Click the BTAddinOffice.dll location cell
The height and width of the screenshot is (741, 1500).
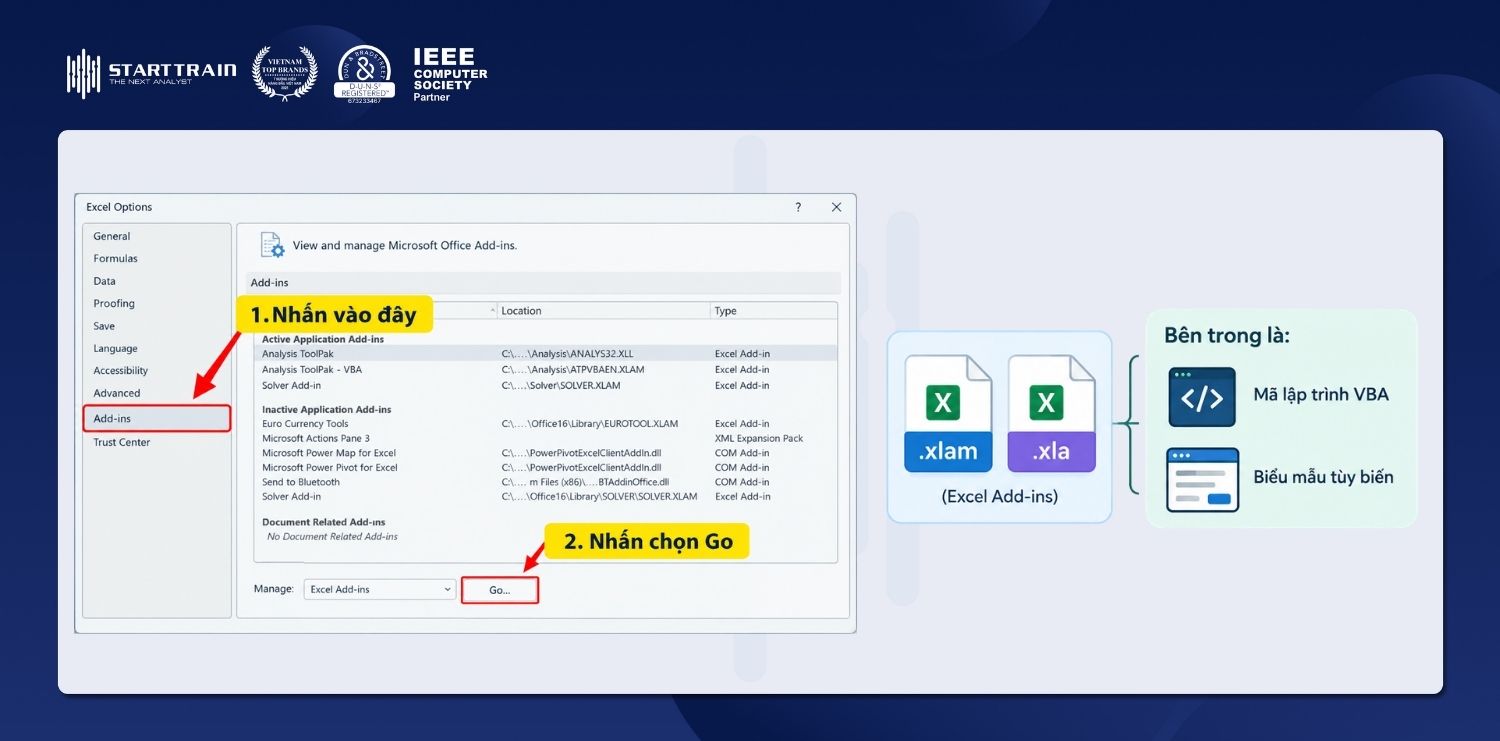click(x=585, y=482)
